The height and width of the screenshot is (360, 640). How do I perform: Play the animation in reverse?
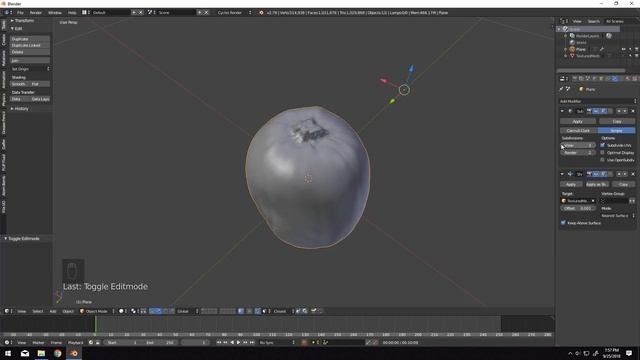(232, 342)
